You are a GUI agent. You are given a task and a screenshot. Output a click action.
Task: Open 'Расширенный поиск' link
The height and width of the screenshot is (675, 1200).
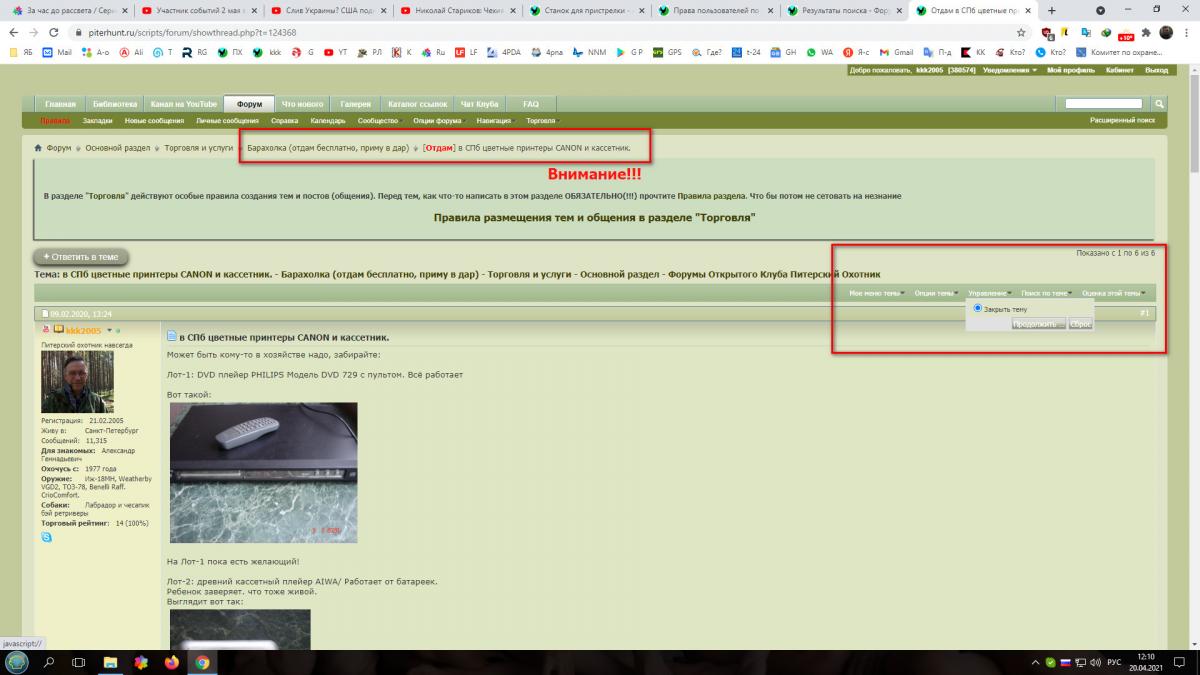click(x=1122, y=120)
